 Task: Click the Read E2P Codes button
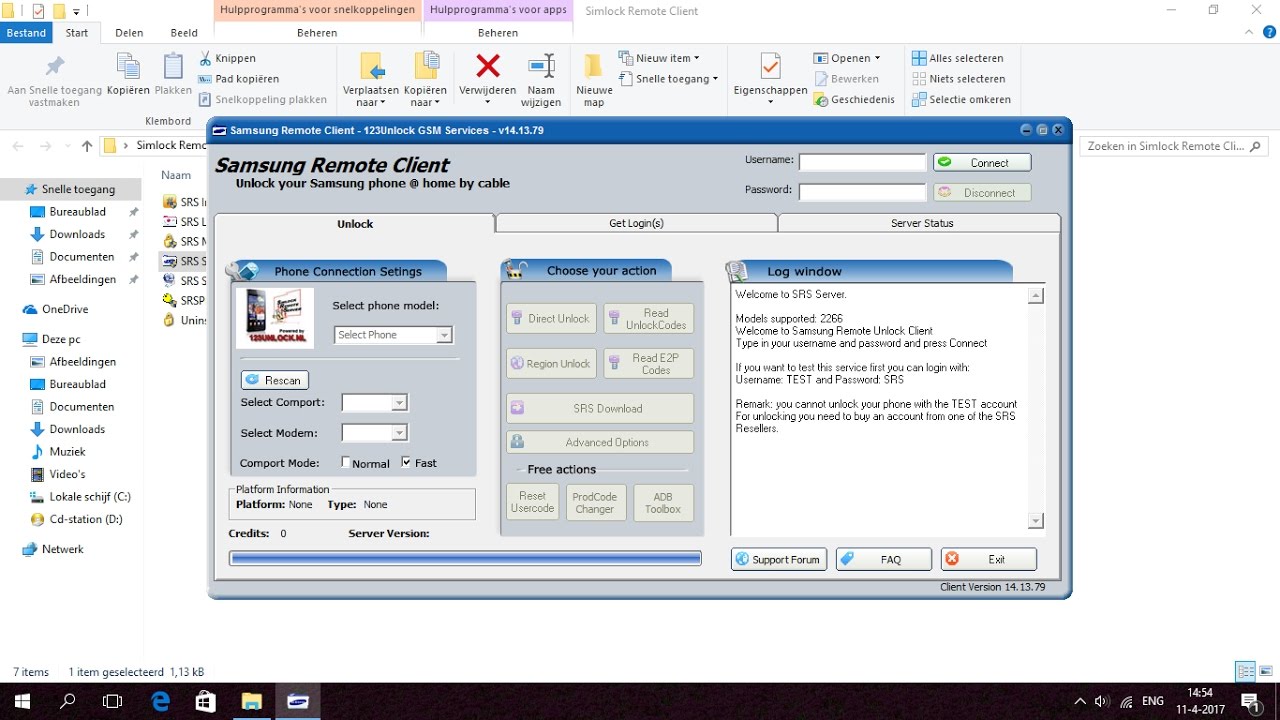point(648,364)
